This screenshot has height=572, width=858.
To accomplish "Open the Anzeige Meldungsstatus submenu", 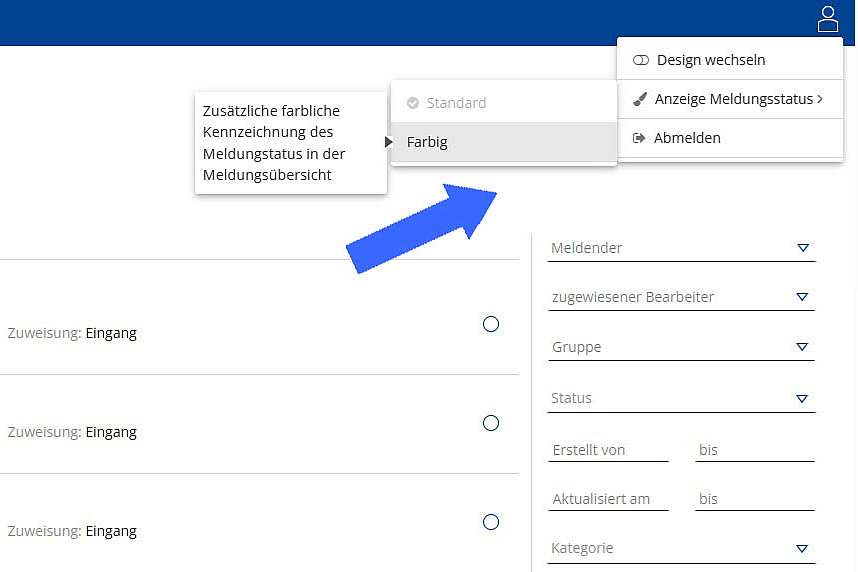I will point(730,99).
